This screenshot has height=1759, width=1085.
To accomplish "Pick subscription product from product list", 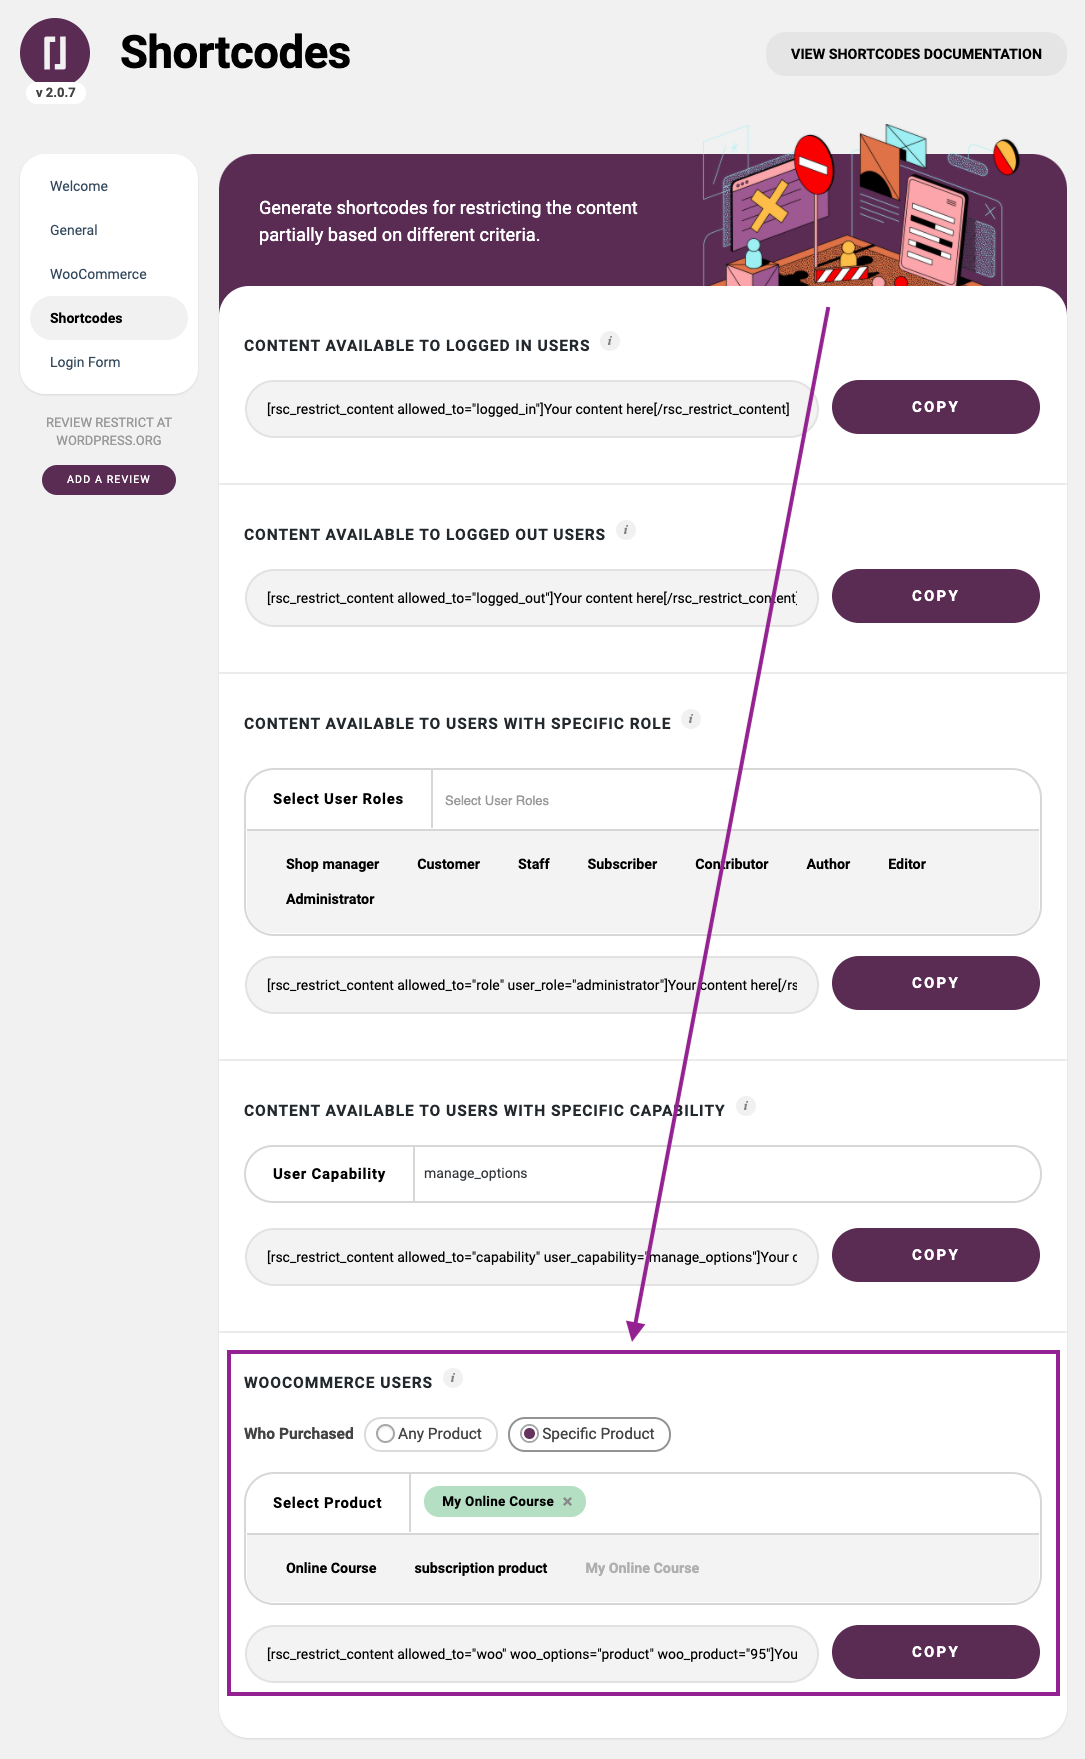I will pos(481,1568).
